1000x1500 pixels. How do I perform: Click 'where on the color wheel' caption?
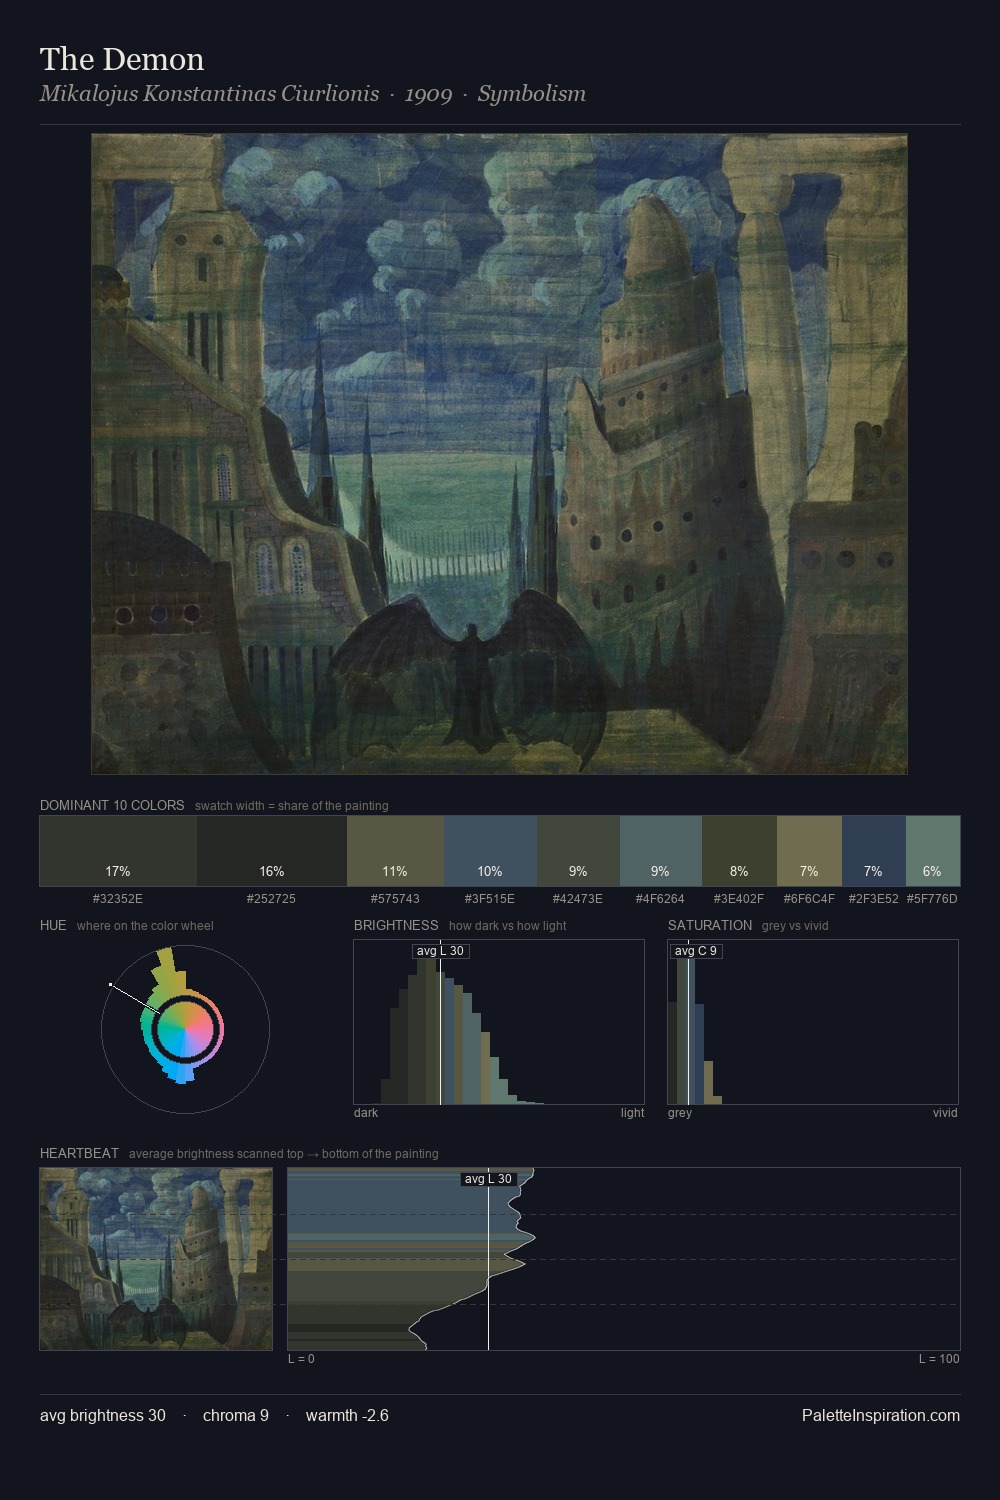coord(145,926)
